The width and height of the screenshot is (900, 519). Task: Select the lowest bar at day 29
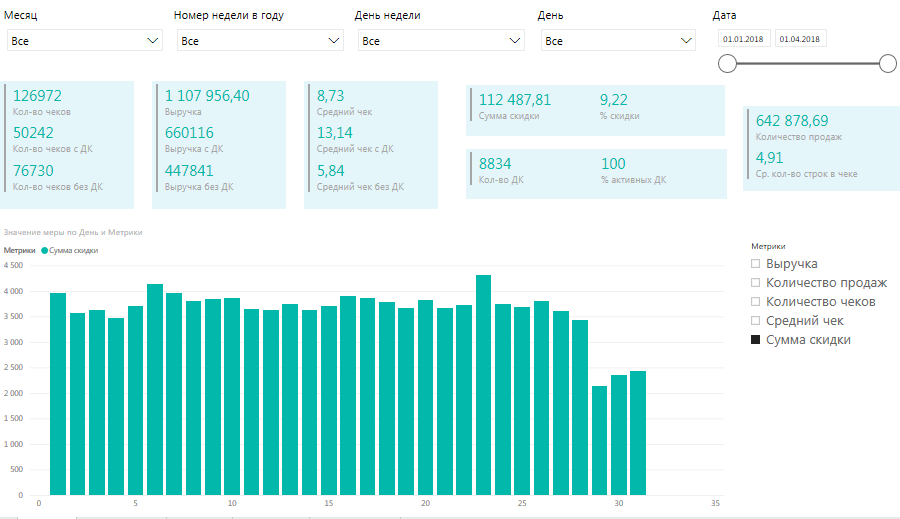click(x=599, y=440)
